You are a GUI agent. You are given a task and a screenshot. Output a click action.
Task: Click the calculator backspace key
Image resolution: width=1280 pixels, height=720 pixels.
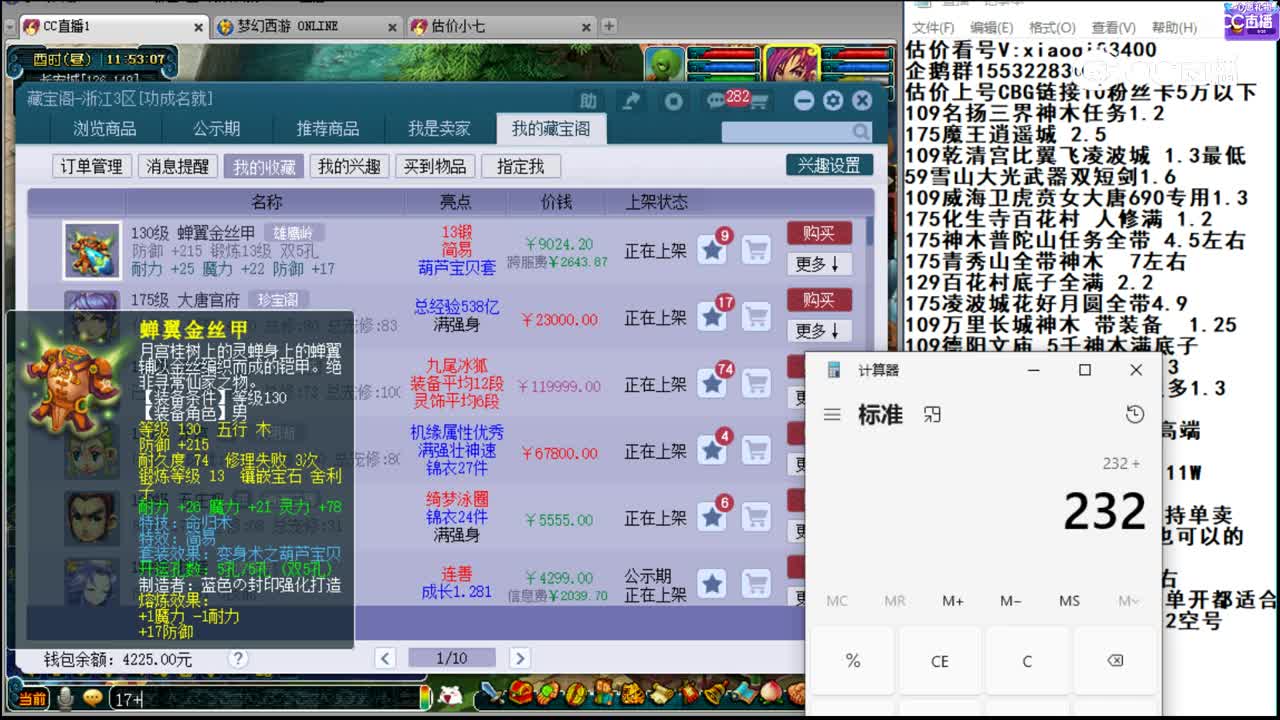point(1114,661)
